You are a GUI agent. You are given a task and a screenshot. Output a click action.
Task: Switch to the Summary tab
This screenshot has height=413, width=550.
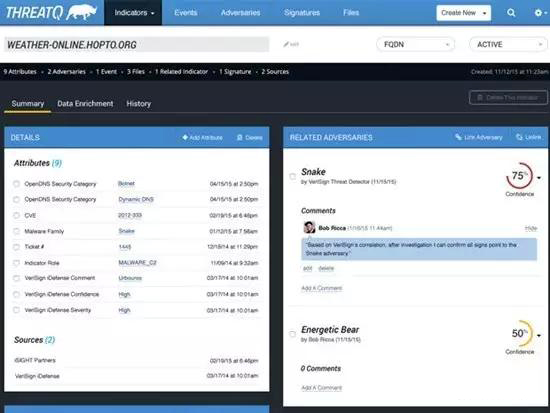point(28,104)
